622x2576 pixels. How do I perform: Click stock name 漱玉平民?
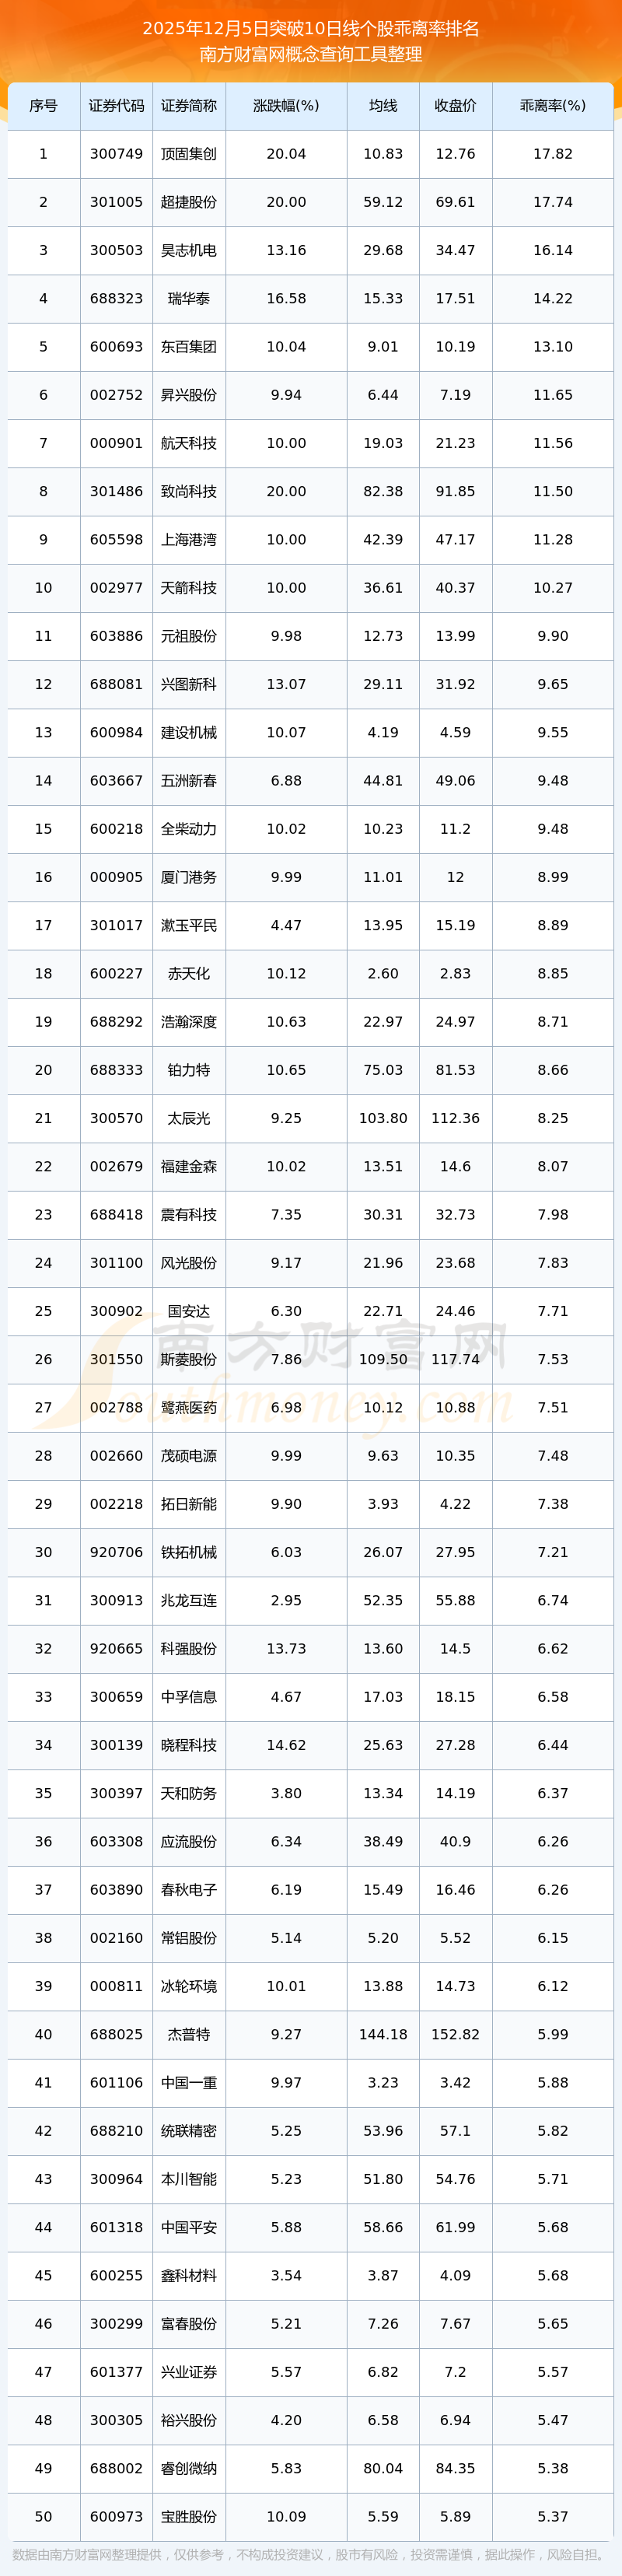[x=189, y=925]
